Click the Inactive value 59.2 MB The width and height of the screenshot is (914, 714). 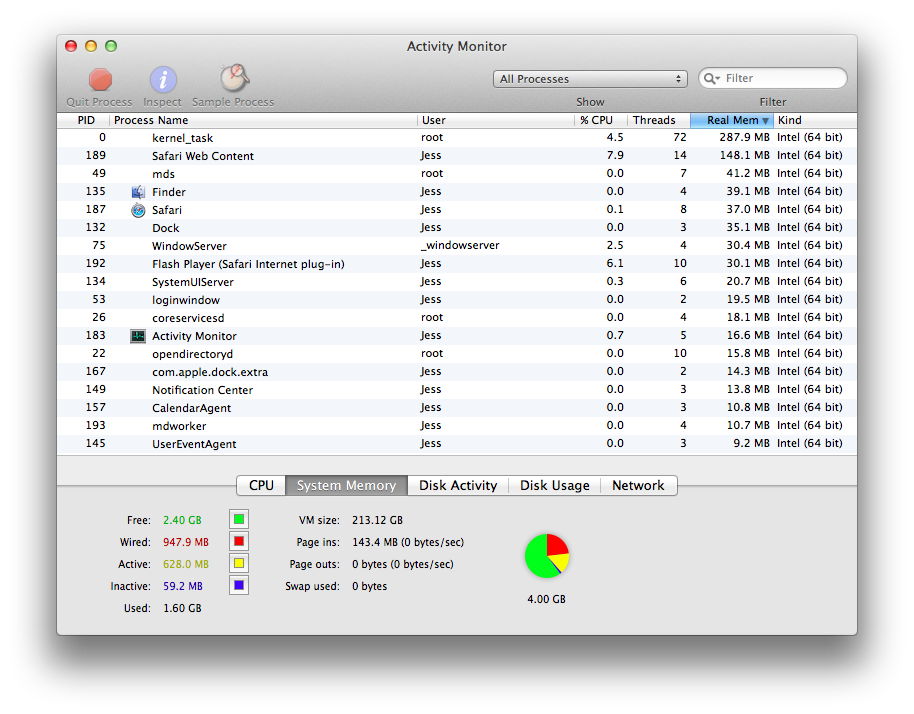coord(183,586)
